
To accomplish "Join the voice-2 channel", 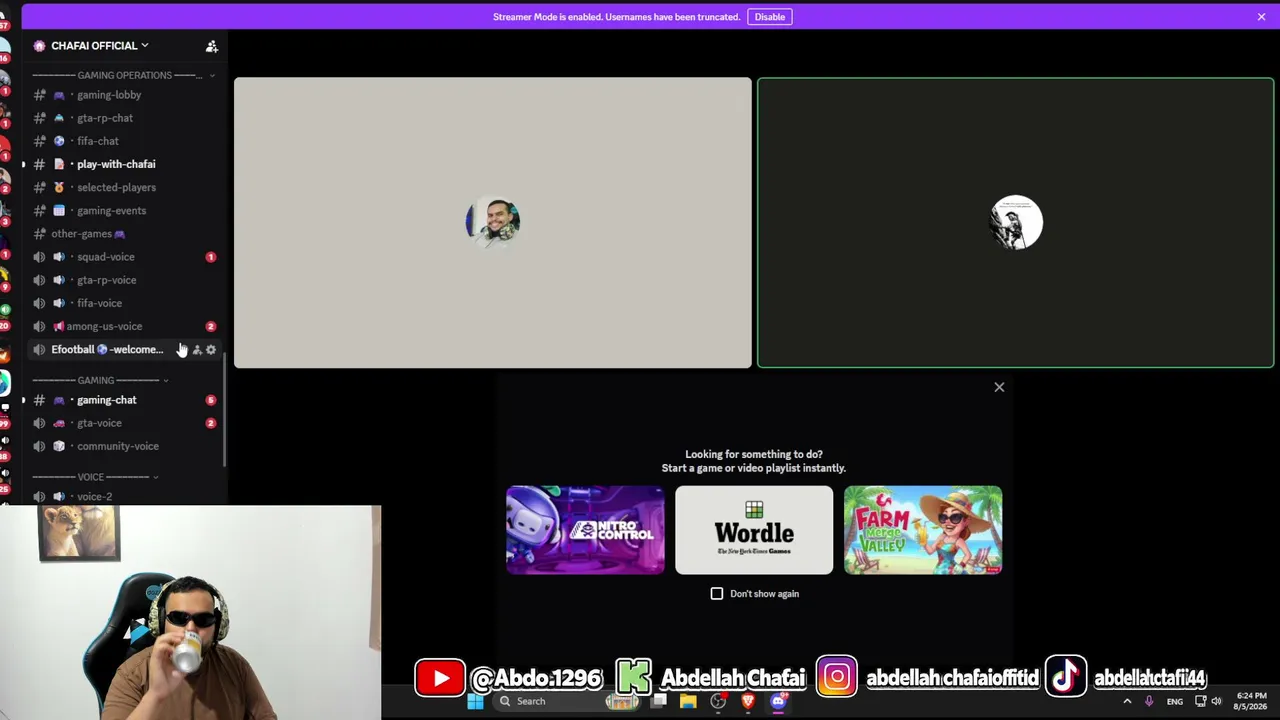I will pos(125,496).
